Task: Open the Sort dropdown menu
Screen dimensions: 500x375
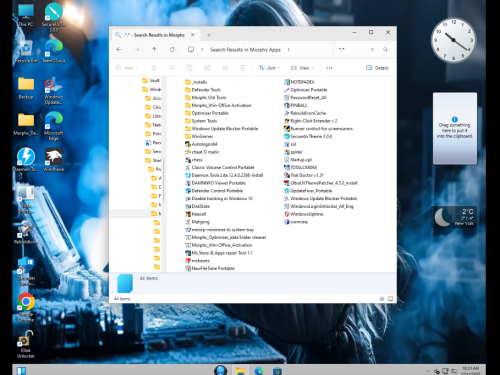Action: tap(269, 68)
